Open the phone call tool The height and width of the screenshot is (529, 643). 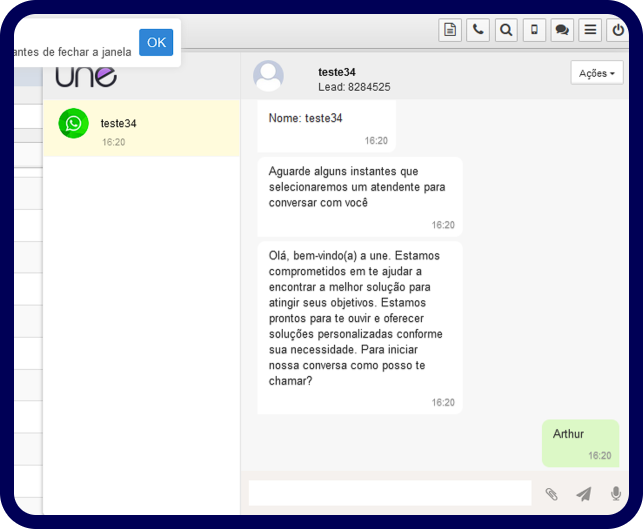[478, 30]
